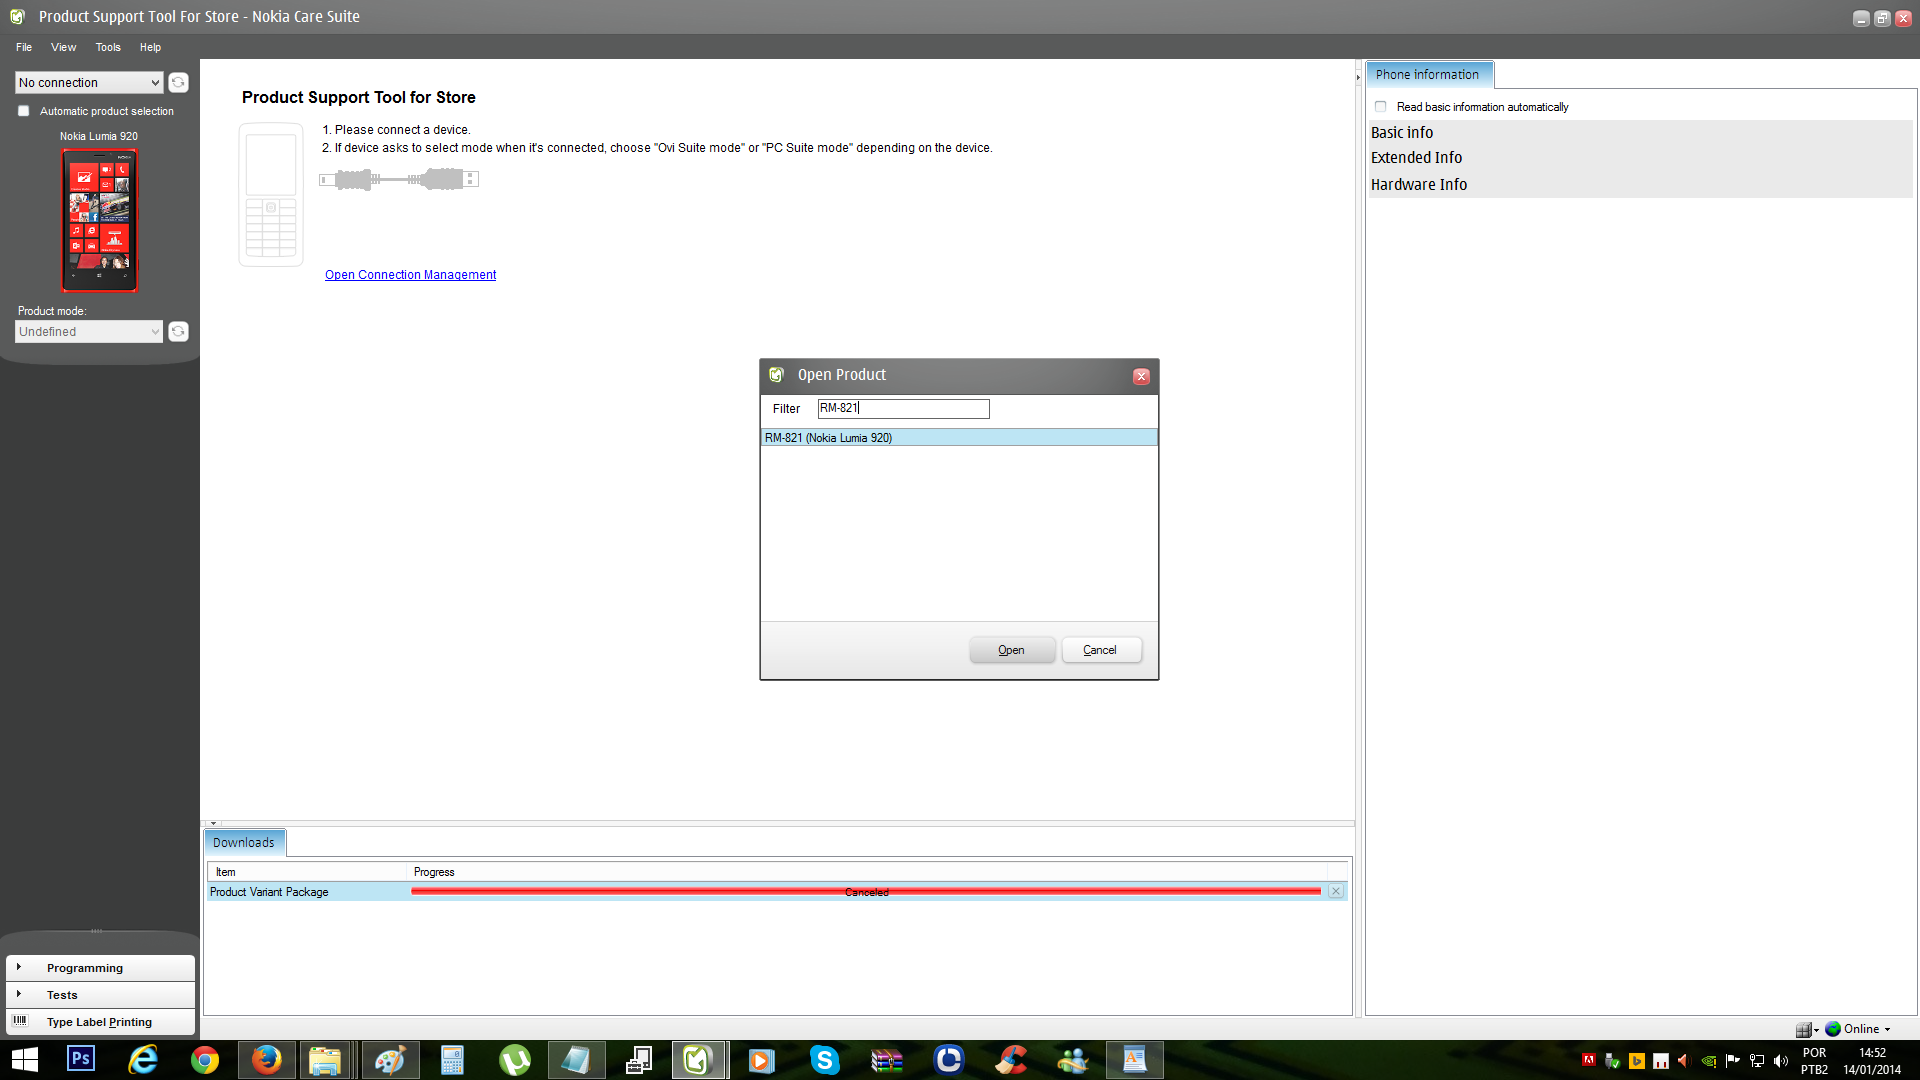Select the Downloads tab
The image size is (1920, 1080).
coord(243,842)
